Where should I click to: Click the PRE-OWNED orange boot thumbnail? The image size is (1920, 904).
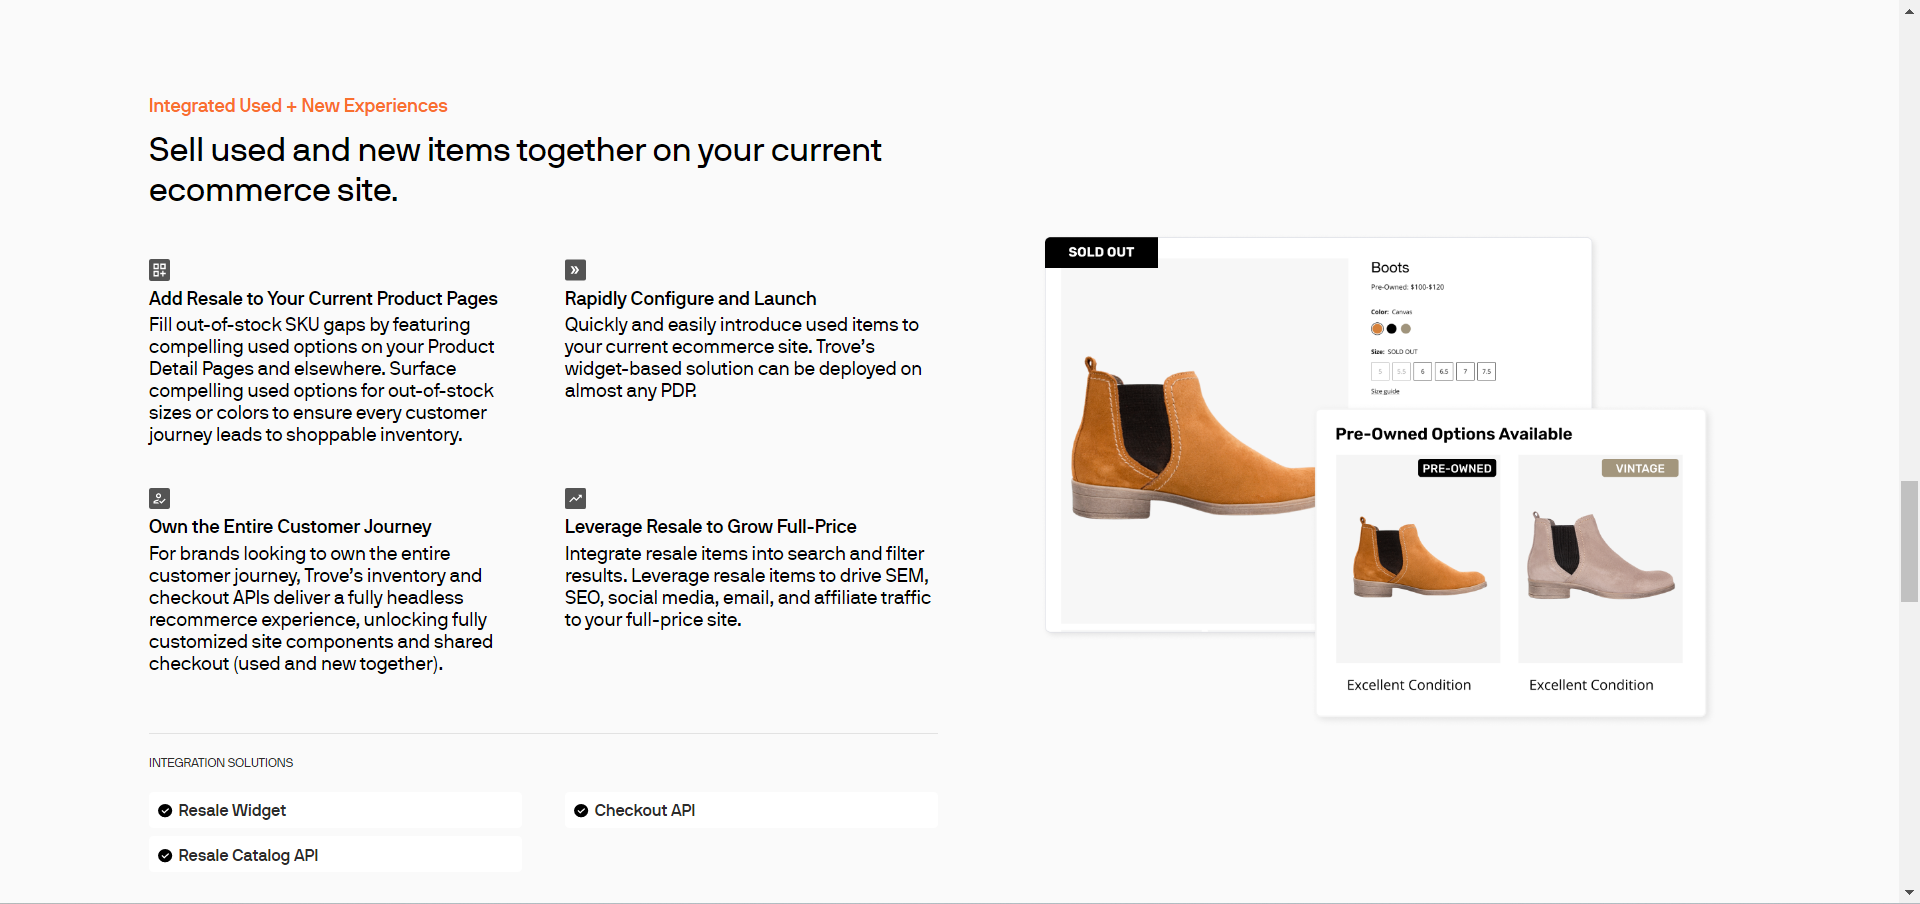(x=1418, y=560)
